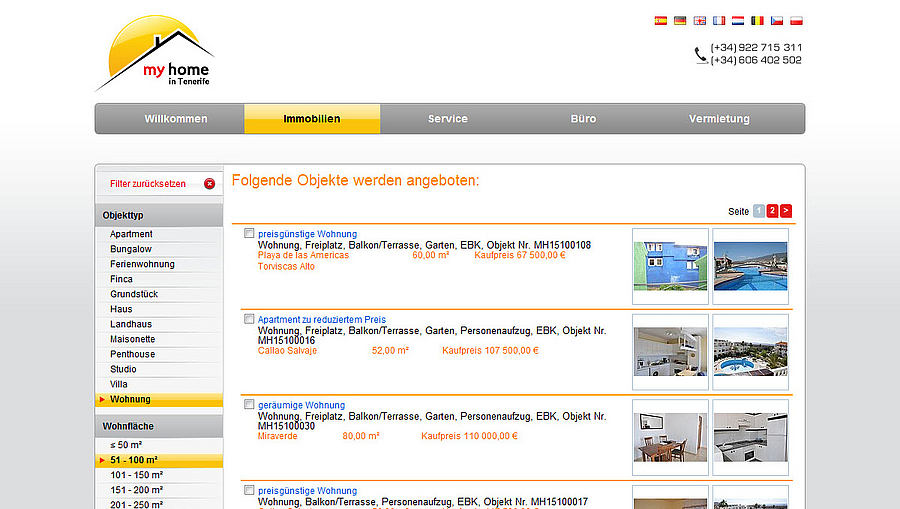Screen dimensions: 900x509
Task: Select the German flag icon
Action: click(x=680, y=20)
